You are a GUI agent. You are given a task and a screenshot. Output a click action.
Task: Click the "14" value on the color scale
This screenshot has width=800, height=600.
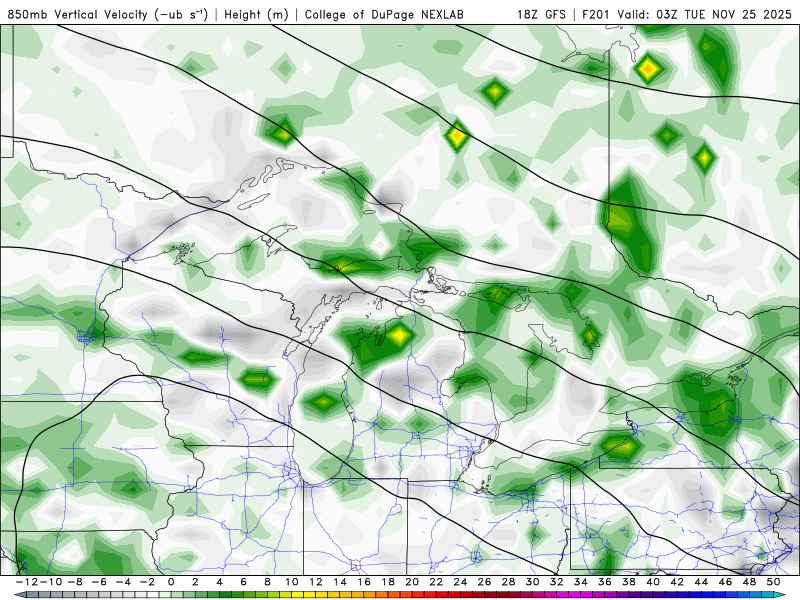(340, 582)
